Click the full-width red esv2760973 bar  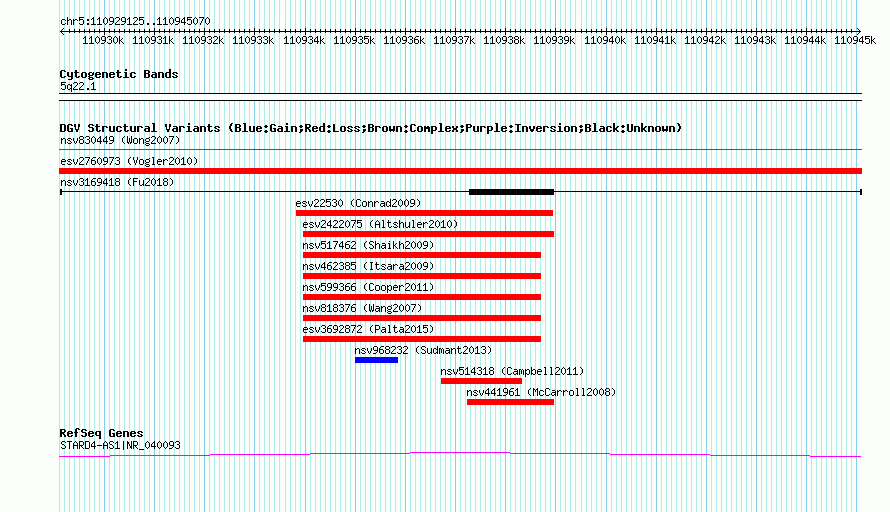(460, 171)
